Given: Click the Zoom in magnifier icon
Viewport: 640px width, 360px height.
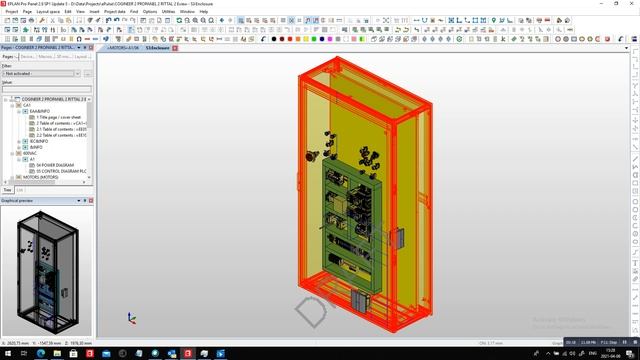Looking at the screenshot, I should [x=196, y=20].
